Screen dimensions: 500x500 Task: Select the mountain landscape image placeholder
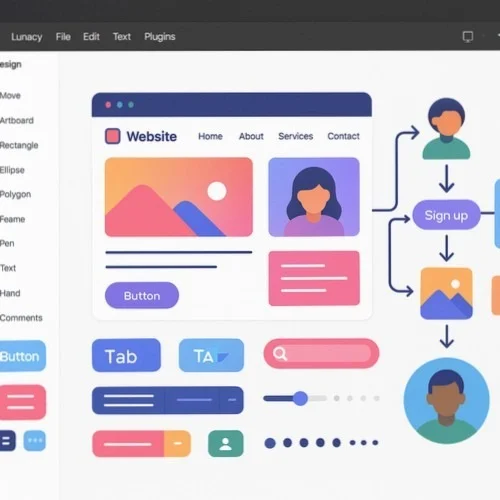[179, 197]
